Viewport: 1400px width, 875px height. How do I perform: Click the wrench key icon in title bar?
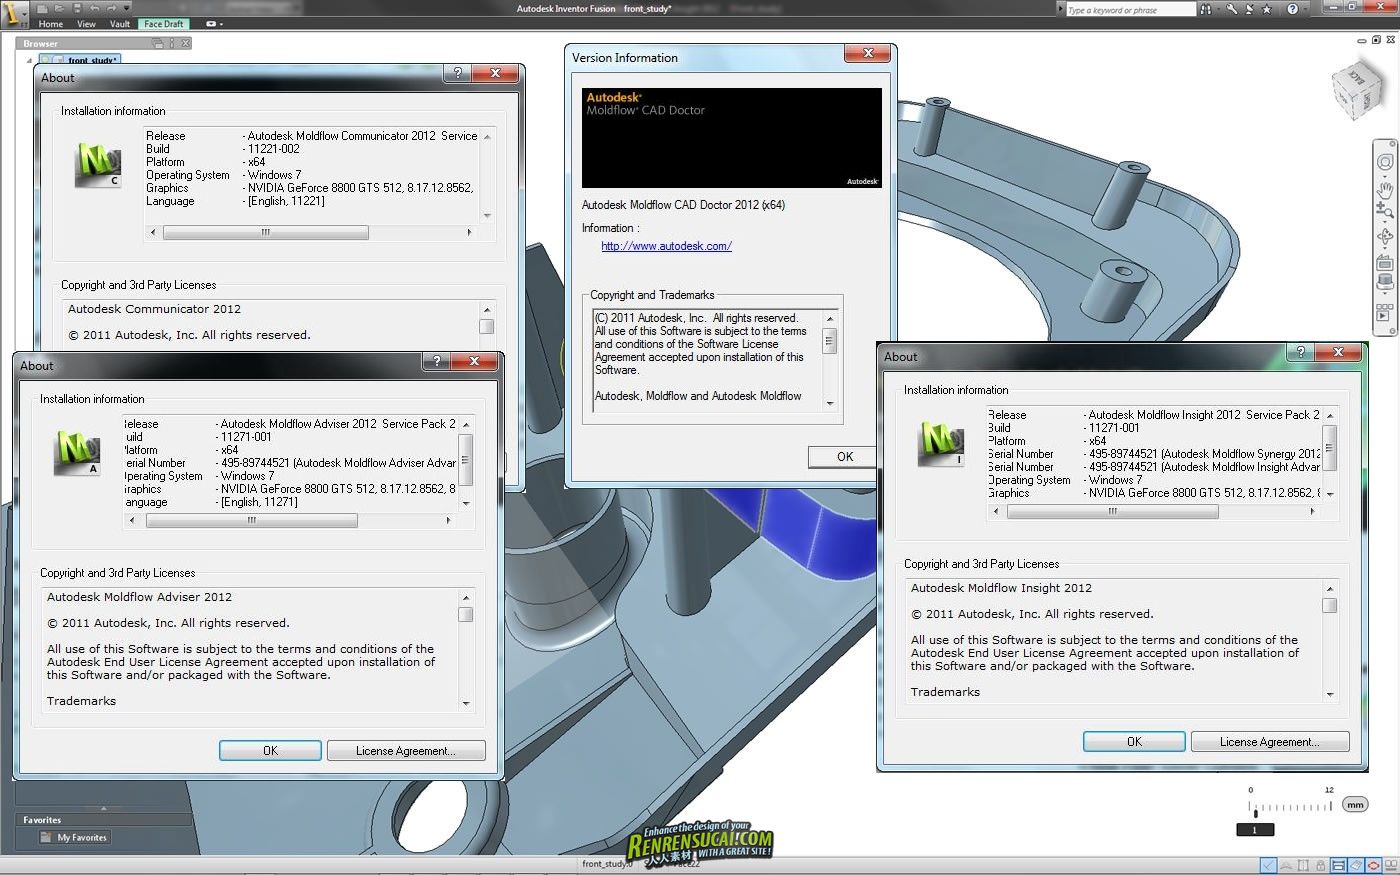(x=1232, y=9)
